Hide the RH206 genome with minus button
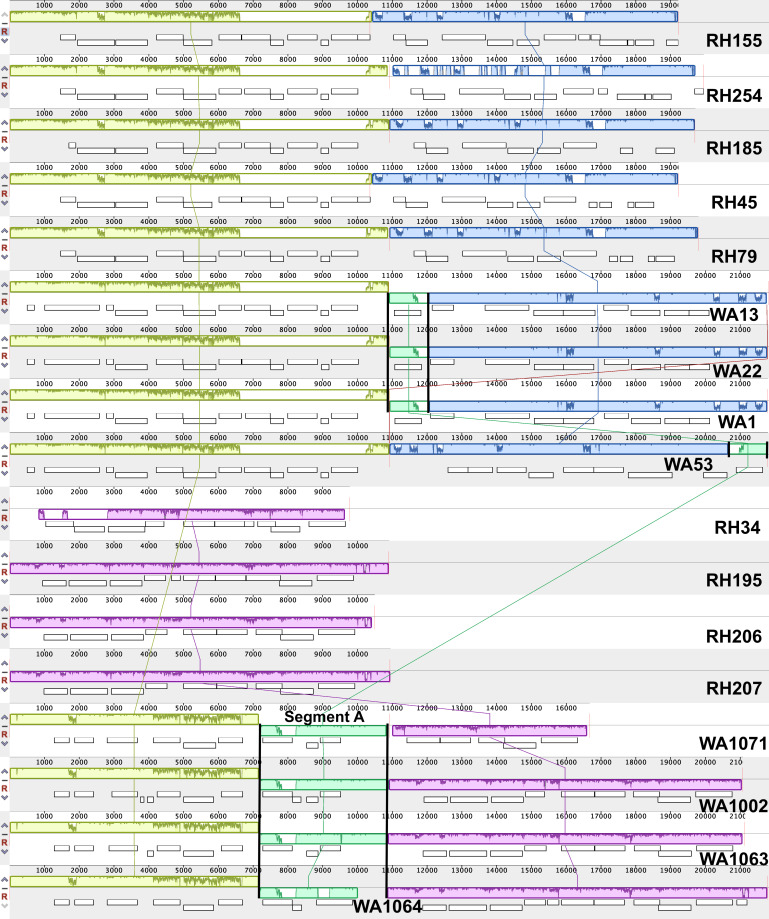The image size is (769, 919). [4, 618]
